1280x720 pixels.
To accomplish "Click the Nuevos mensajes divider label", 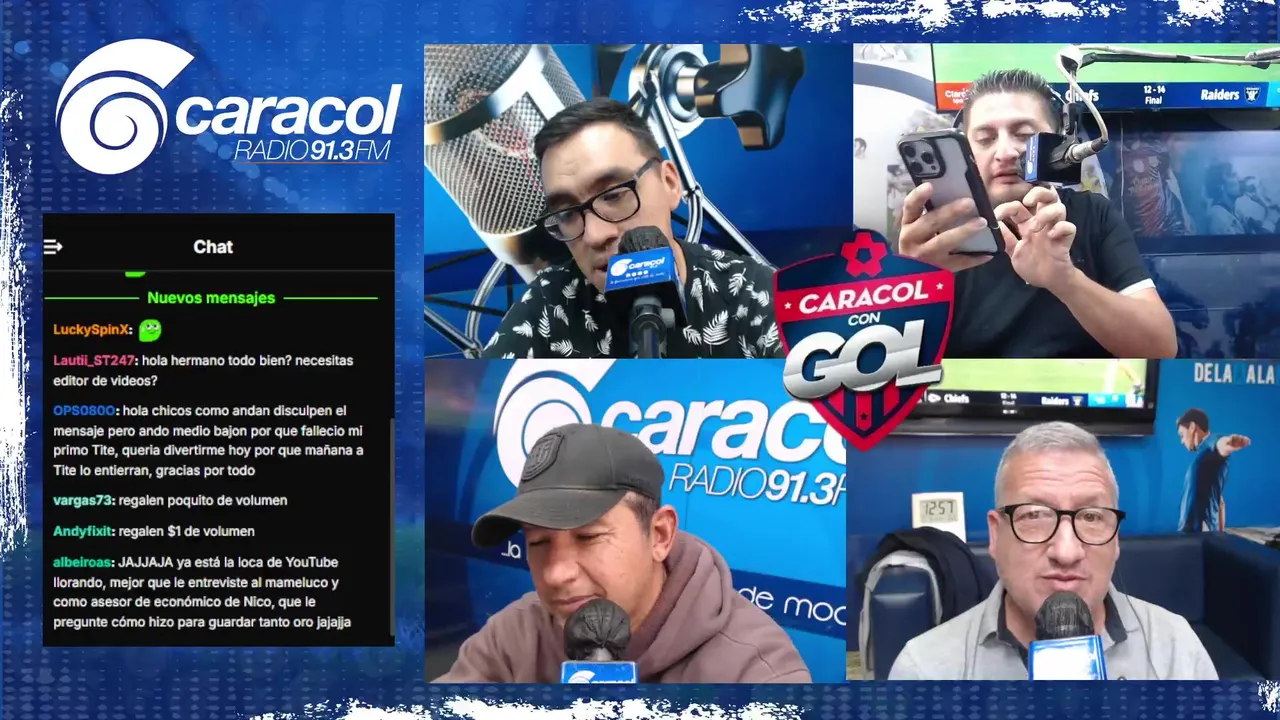I will (211, 298).
